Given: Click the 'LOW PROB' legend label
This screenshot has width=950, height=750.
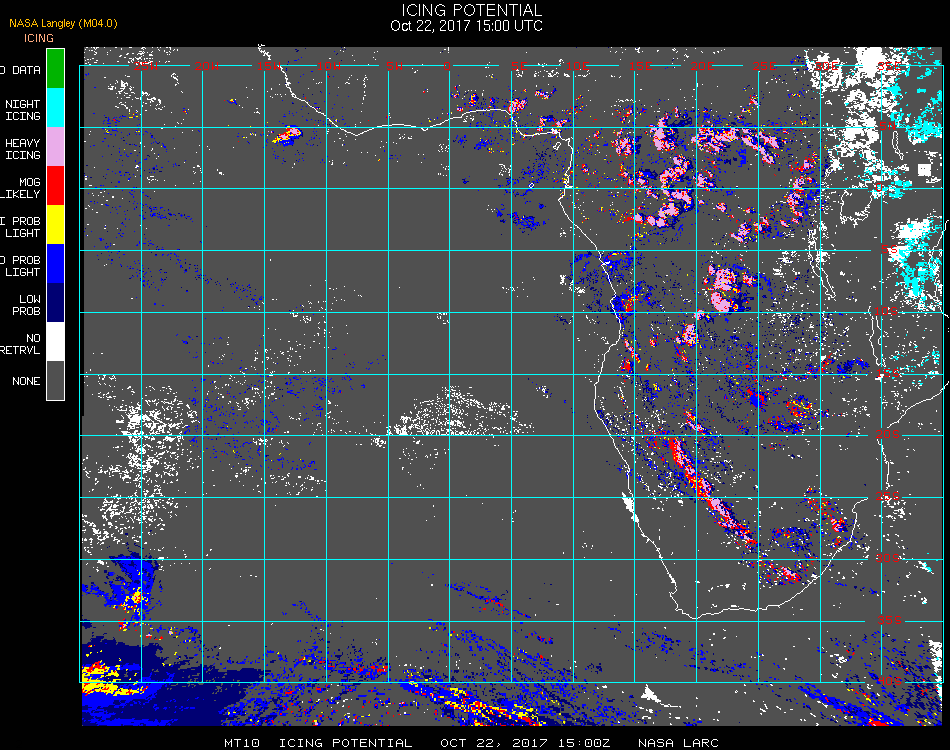Looking at the screenshot, I should click(x=27, y=305).
